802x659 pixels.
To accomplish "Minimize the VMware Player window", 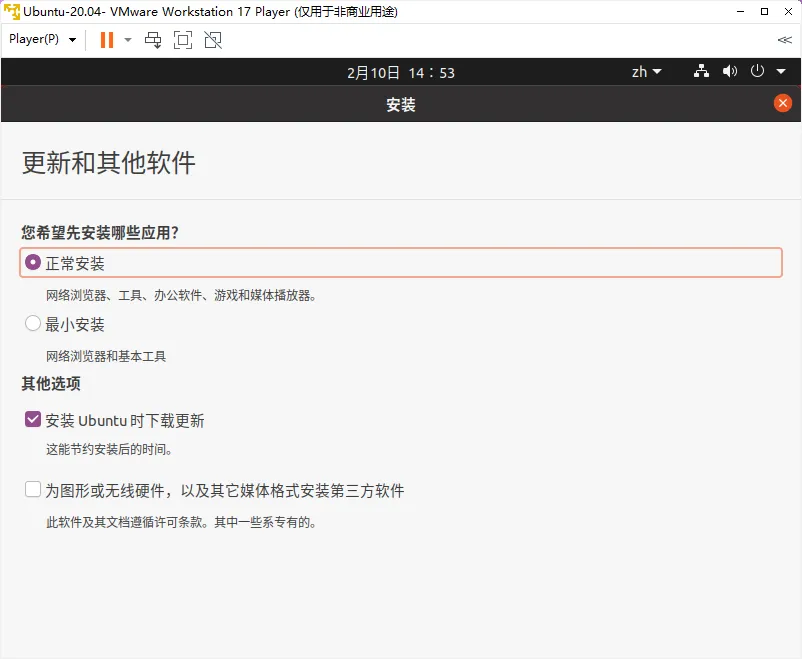I will point(740,11).
